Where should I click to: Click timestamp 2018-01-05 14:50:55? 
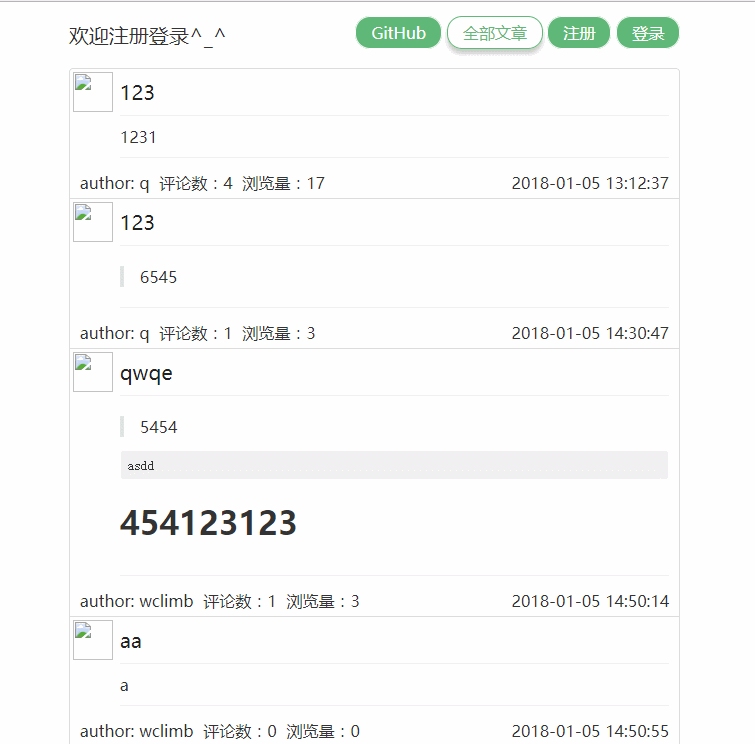(590, 731)
